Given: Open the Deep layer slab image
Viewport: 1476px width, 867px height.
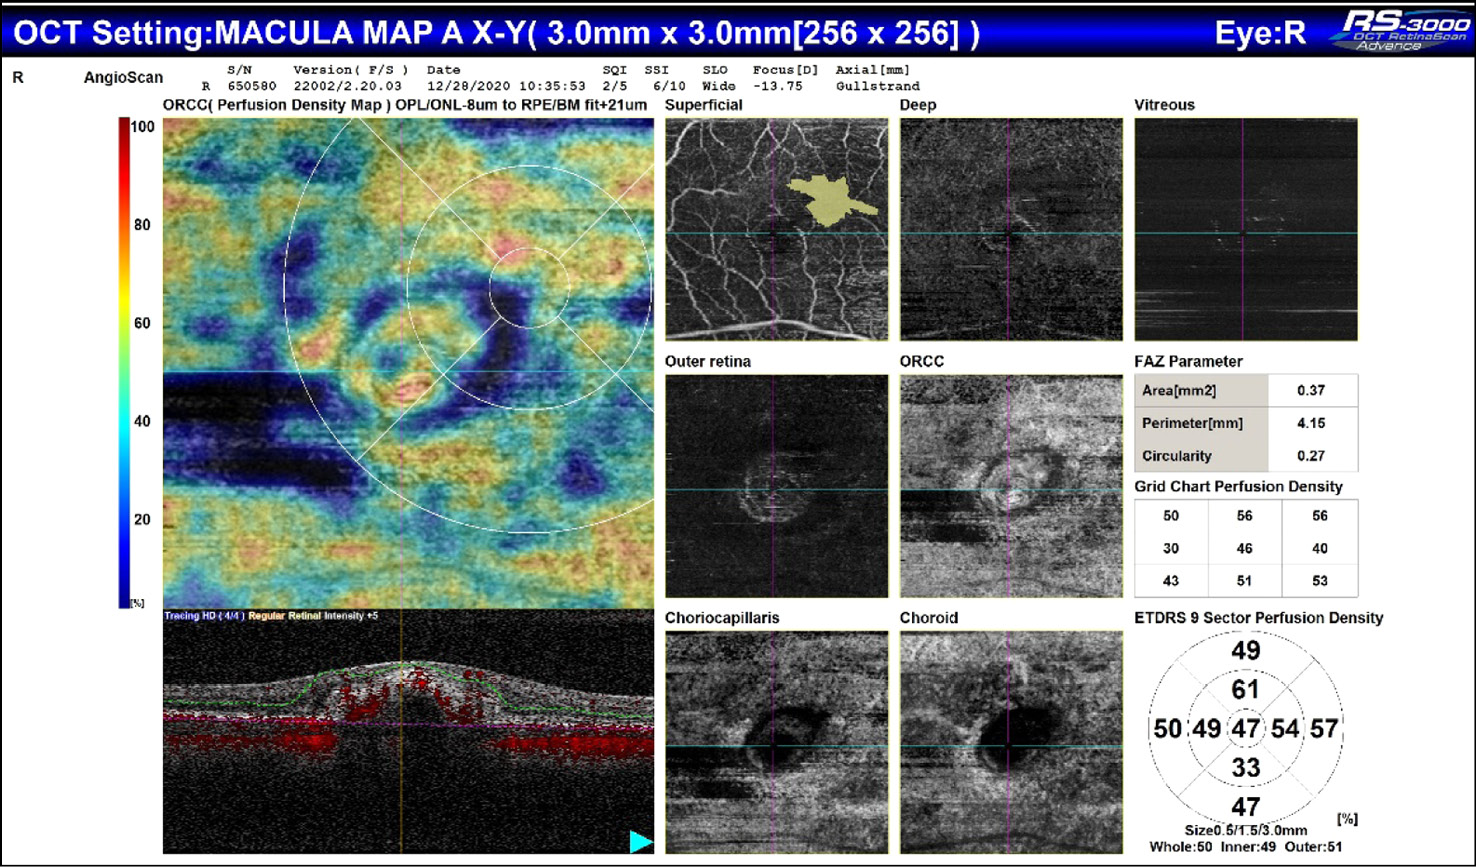Looking at the screenshot, I should 1010,229.
